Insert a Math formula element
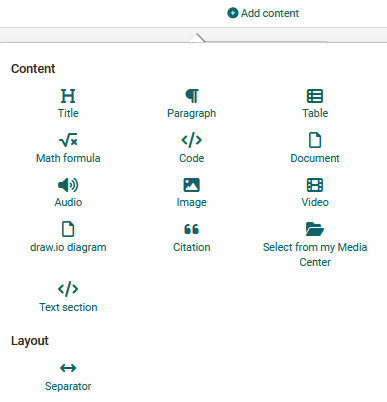387x402 pixels. pyautogui.click(x=68, y=148)
